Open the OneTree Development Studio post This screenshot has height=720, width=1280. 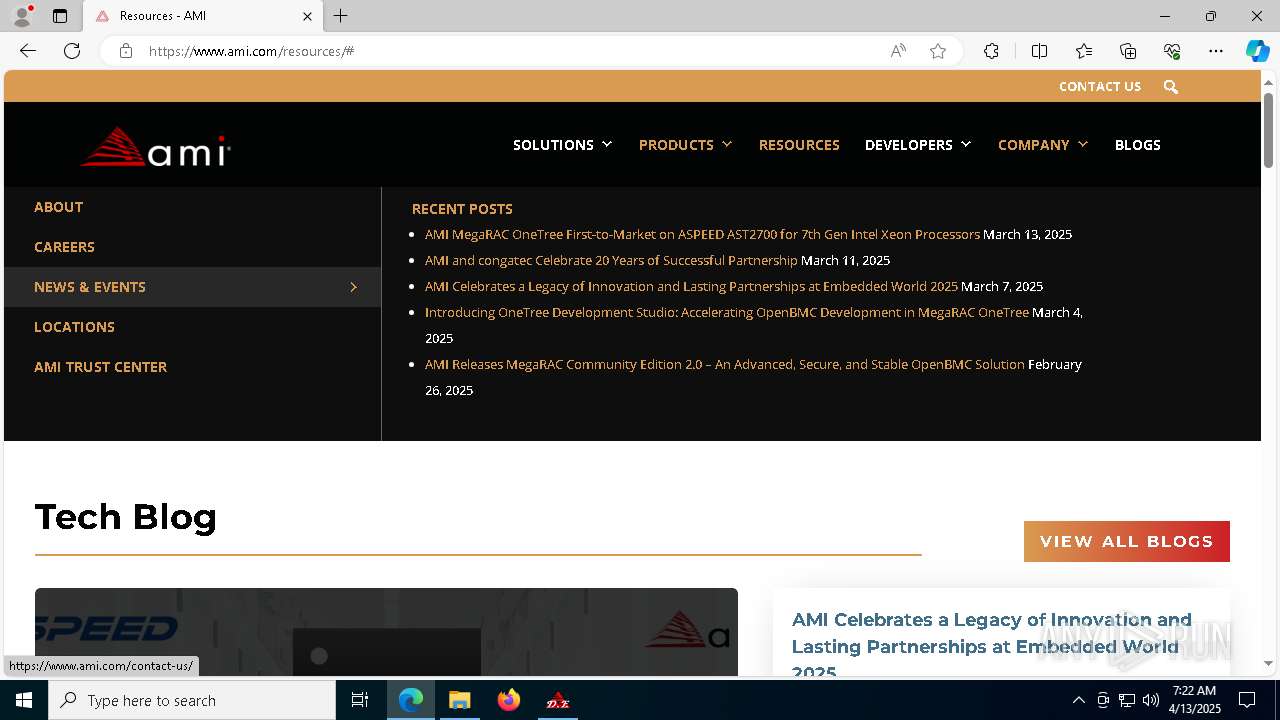click(726, 313)
